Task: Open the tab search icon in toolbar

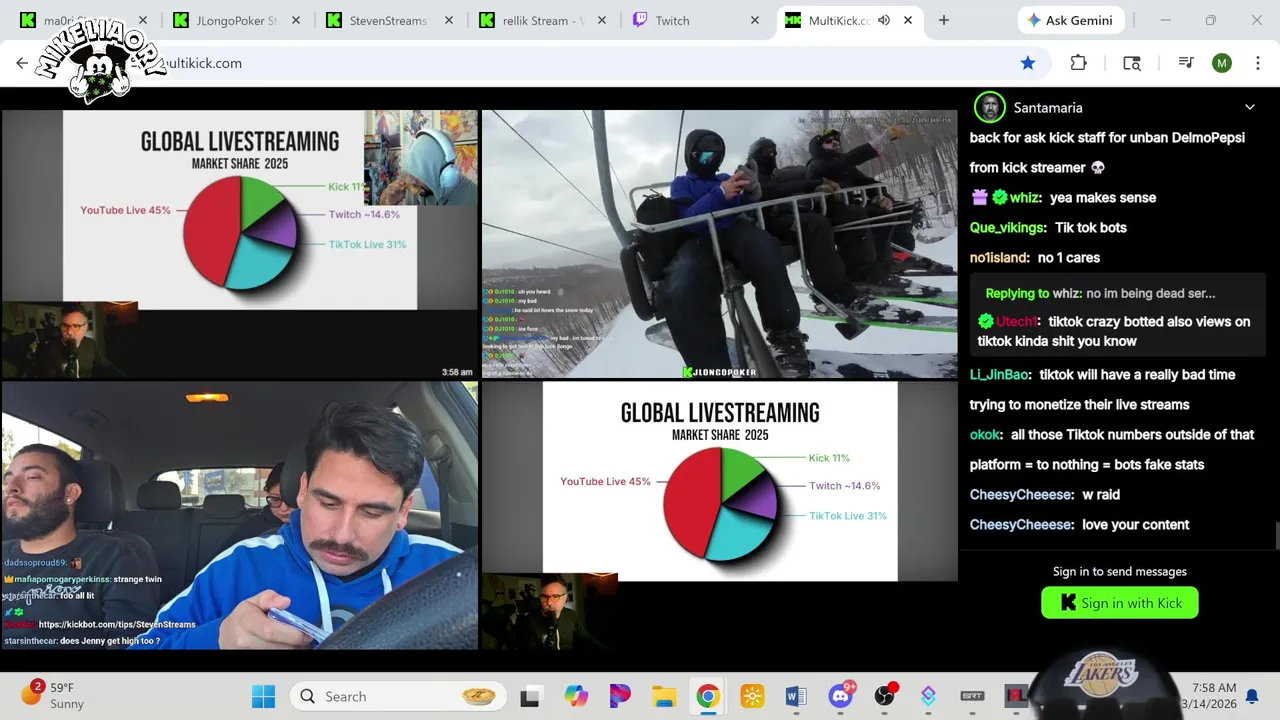Action: [x=1132, y=63]
